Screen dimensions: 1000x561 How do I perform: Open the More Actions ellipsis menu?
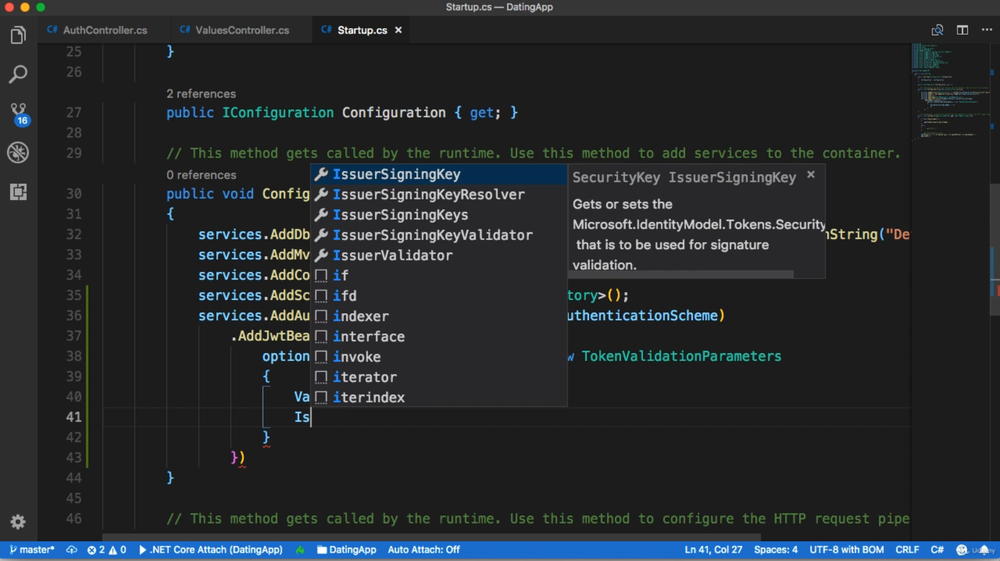986,30
